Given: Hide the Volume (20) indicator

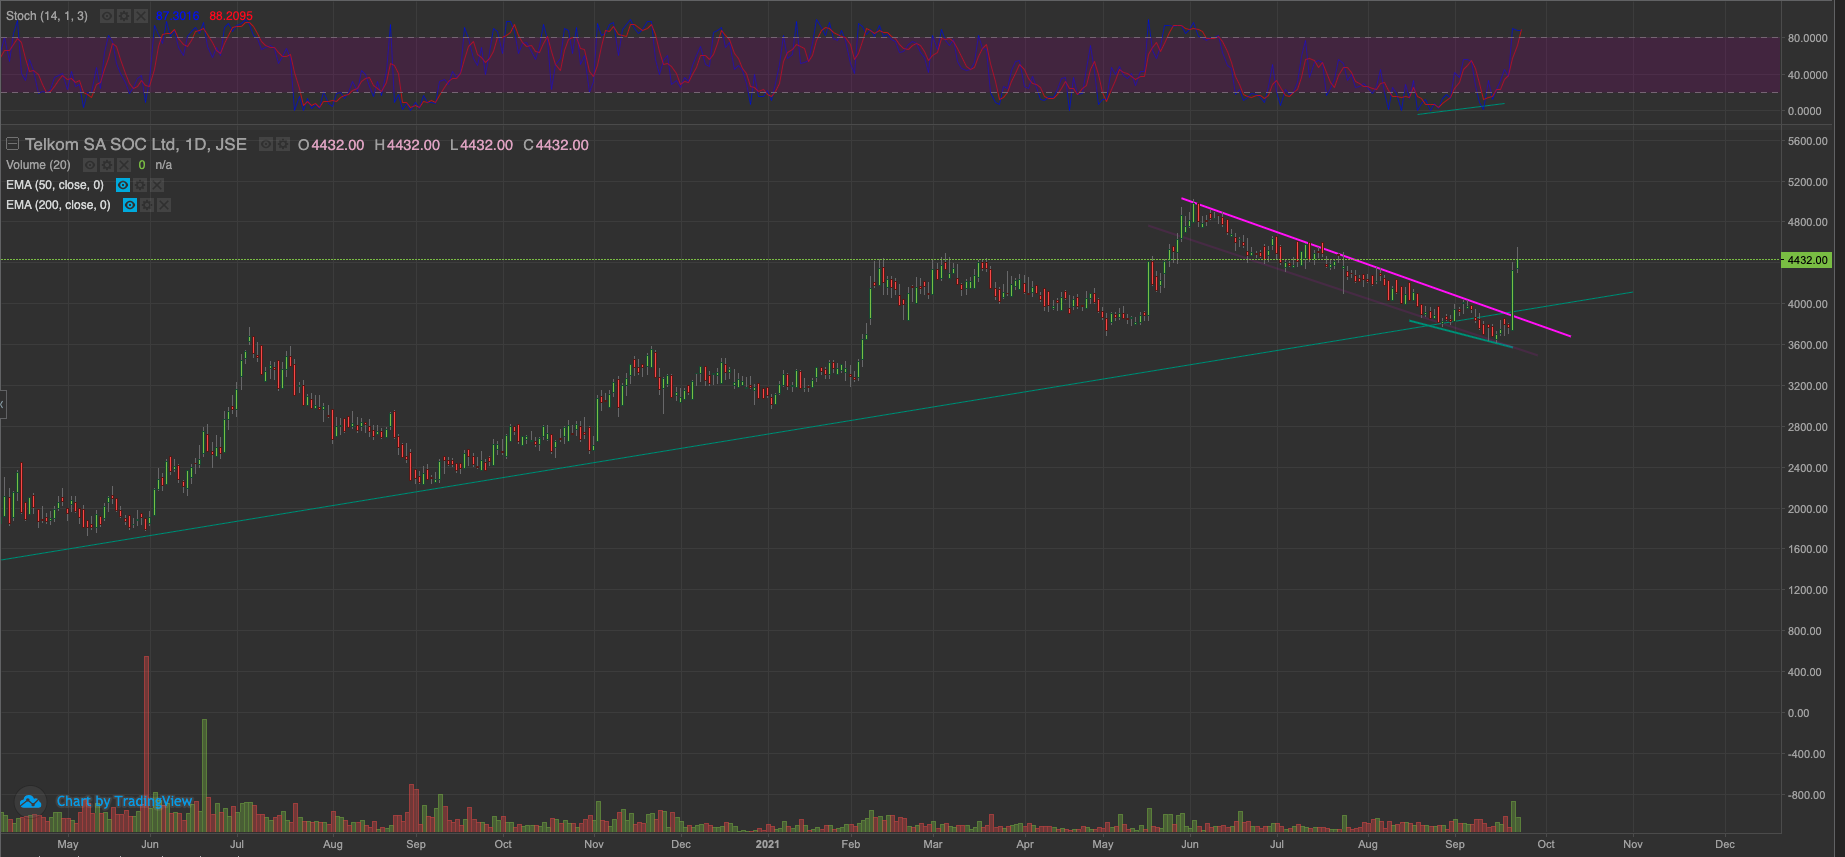Looking at the screenshot, I should point(90,165).
